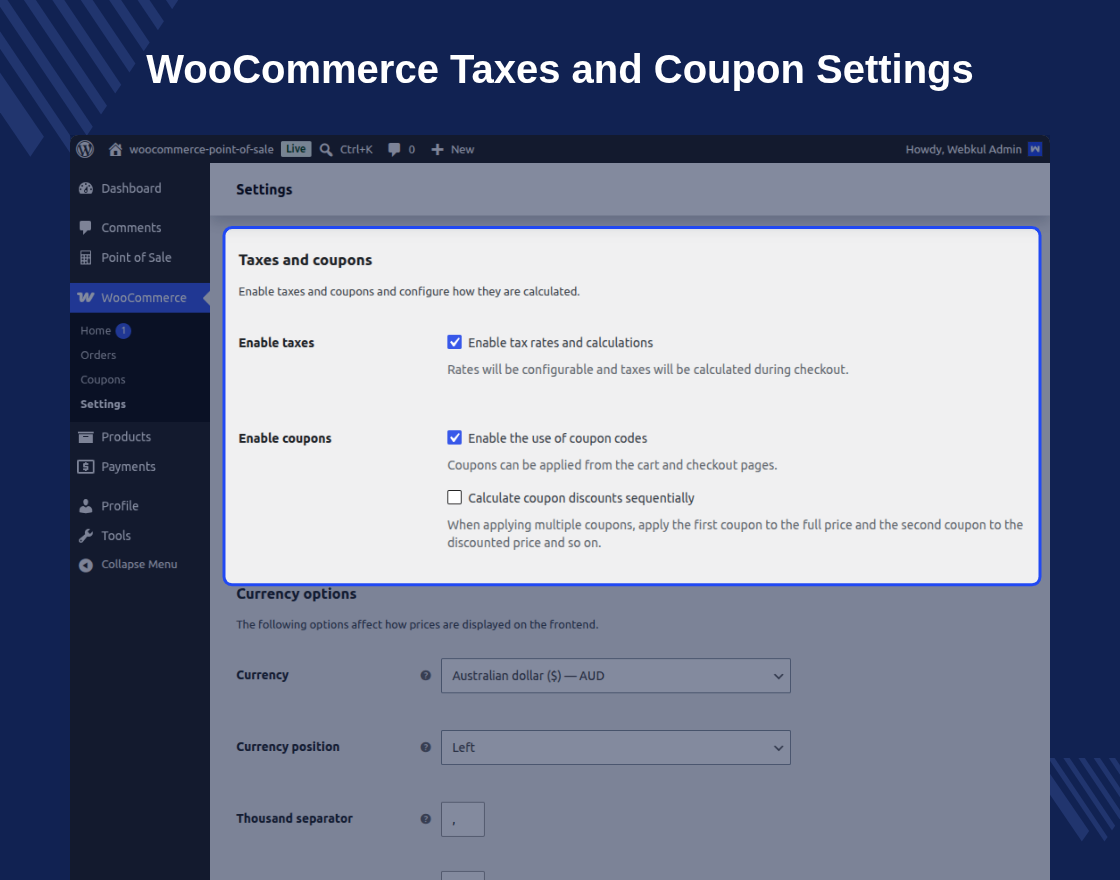Click the Profile person icon
This screenshot has width=1120, height=880.
pyautogui.click(x=86, y=506)
